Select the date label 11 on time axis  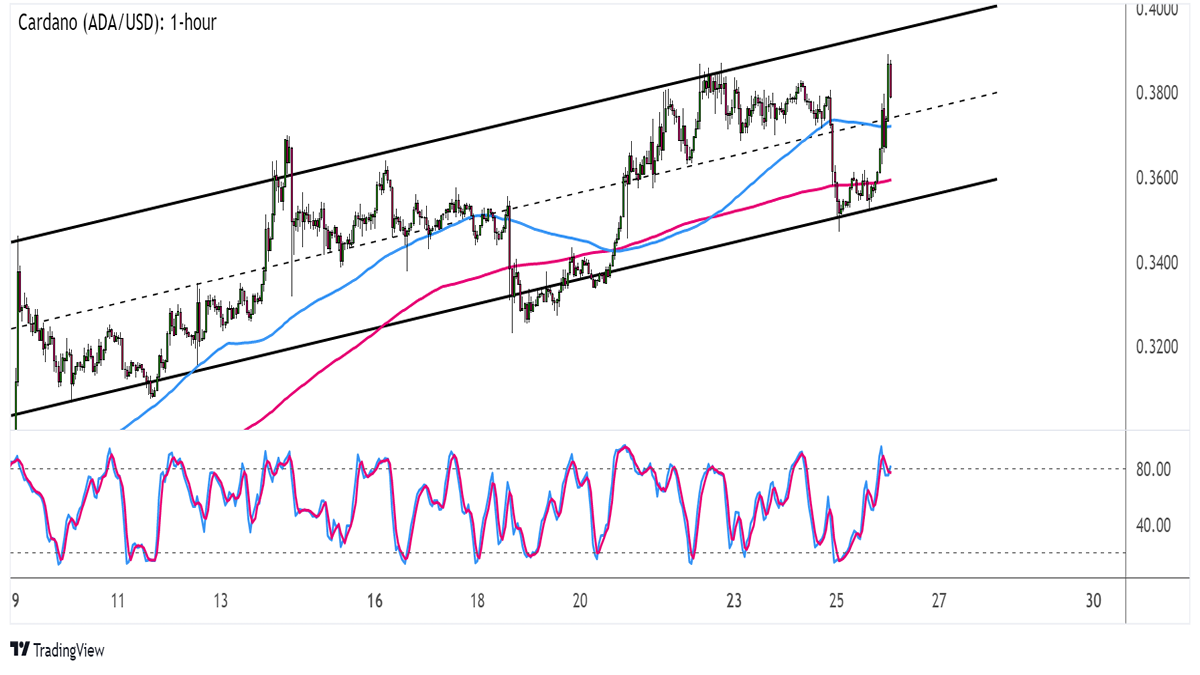(118, 601)
